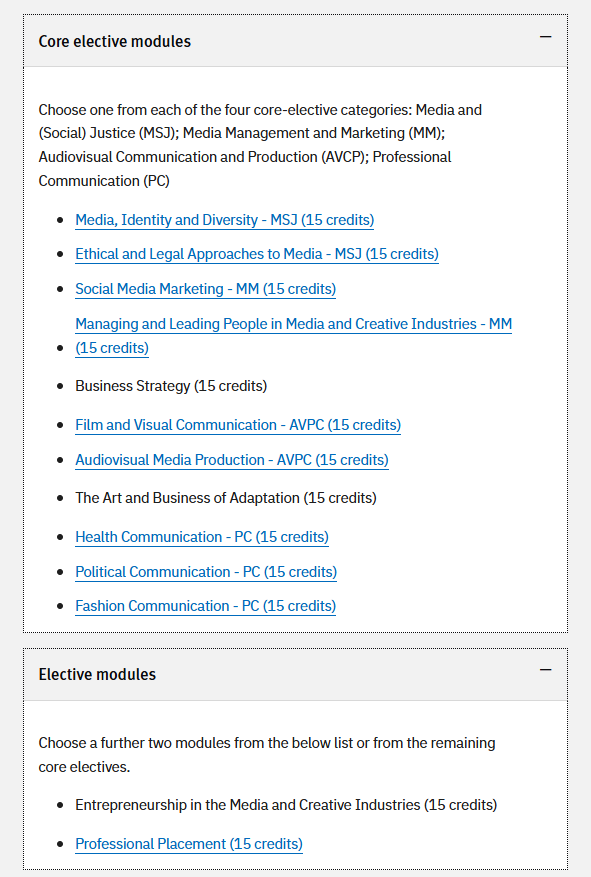Click the 'Choose a further two modules' paragraph
The image size is (591, 877).
pyautogui.click(x=267, y=755)
